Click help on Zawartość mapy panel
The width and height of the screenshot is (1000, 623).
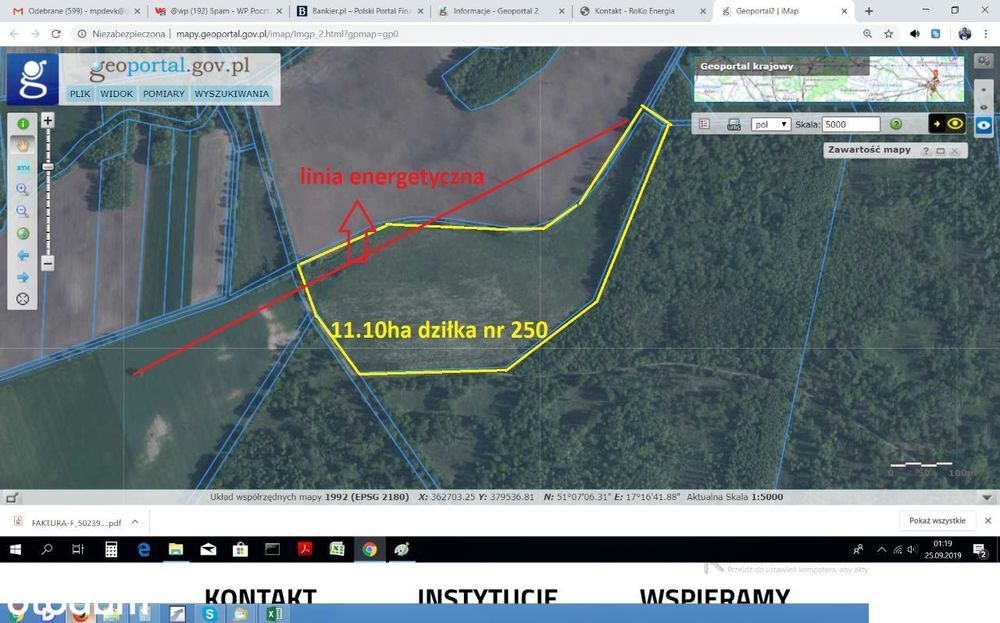(x=927, y=150)
